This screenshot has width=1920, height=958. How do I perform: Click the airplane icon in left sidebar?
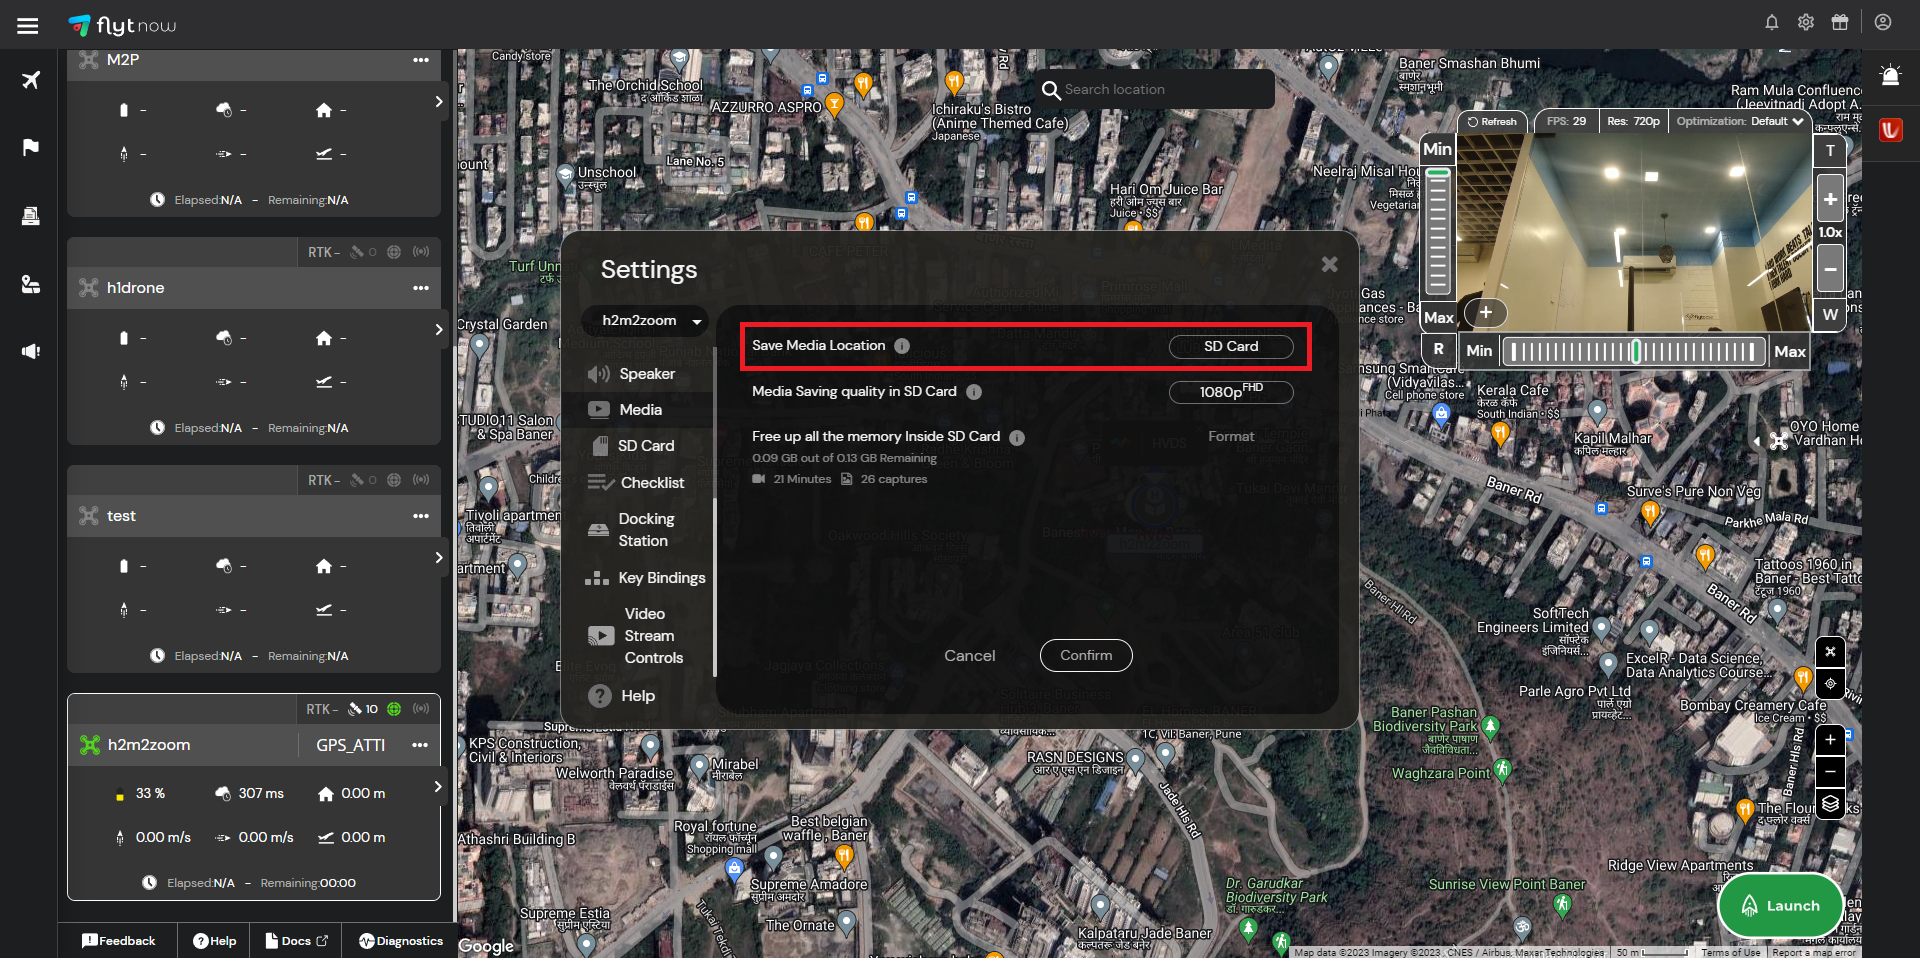30,80
